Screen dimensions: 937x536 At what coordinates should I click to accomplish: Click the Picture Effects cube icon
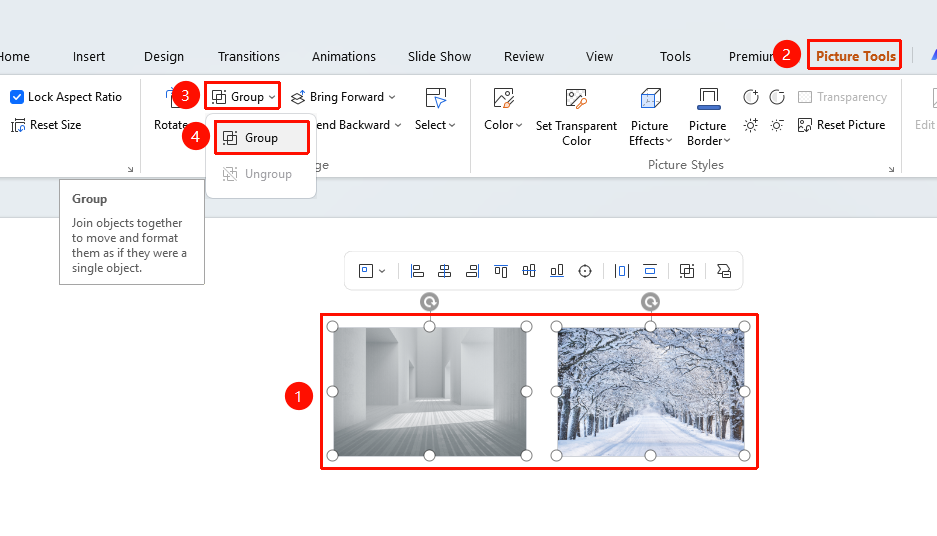650,98
